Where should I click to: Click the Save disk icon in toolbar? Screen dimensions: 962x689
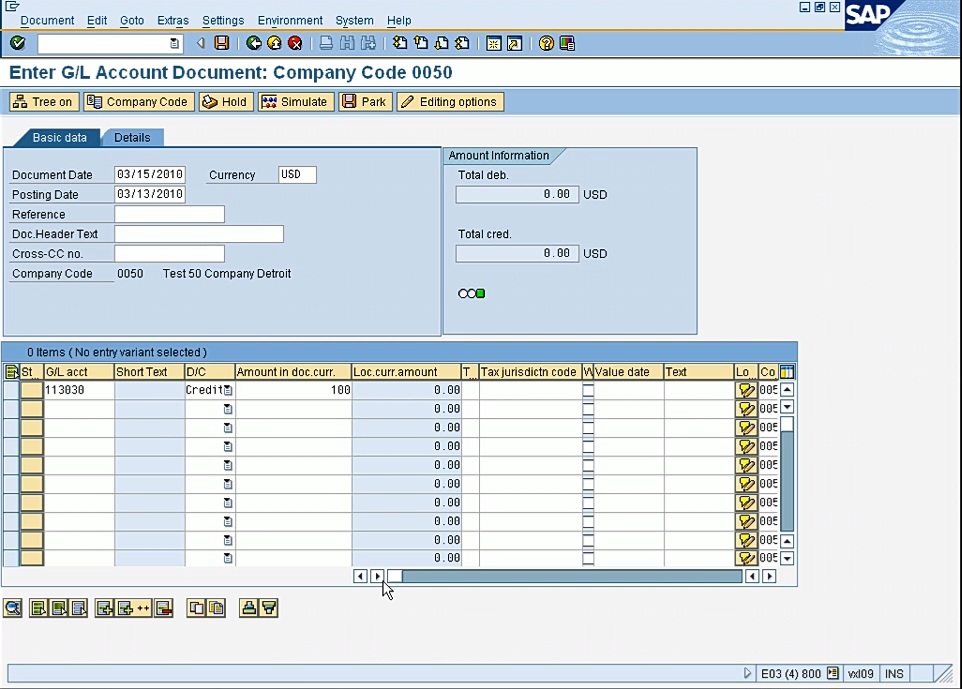tap(221, 43)
